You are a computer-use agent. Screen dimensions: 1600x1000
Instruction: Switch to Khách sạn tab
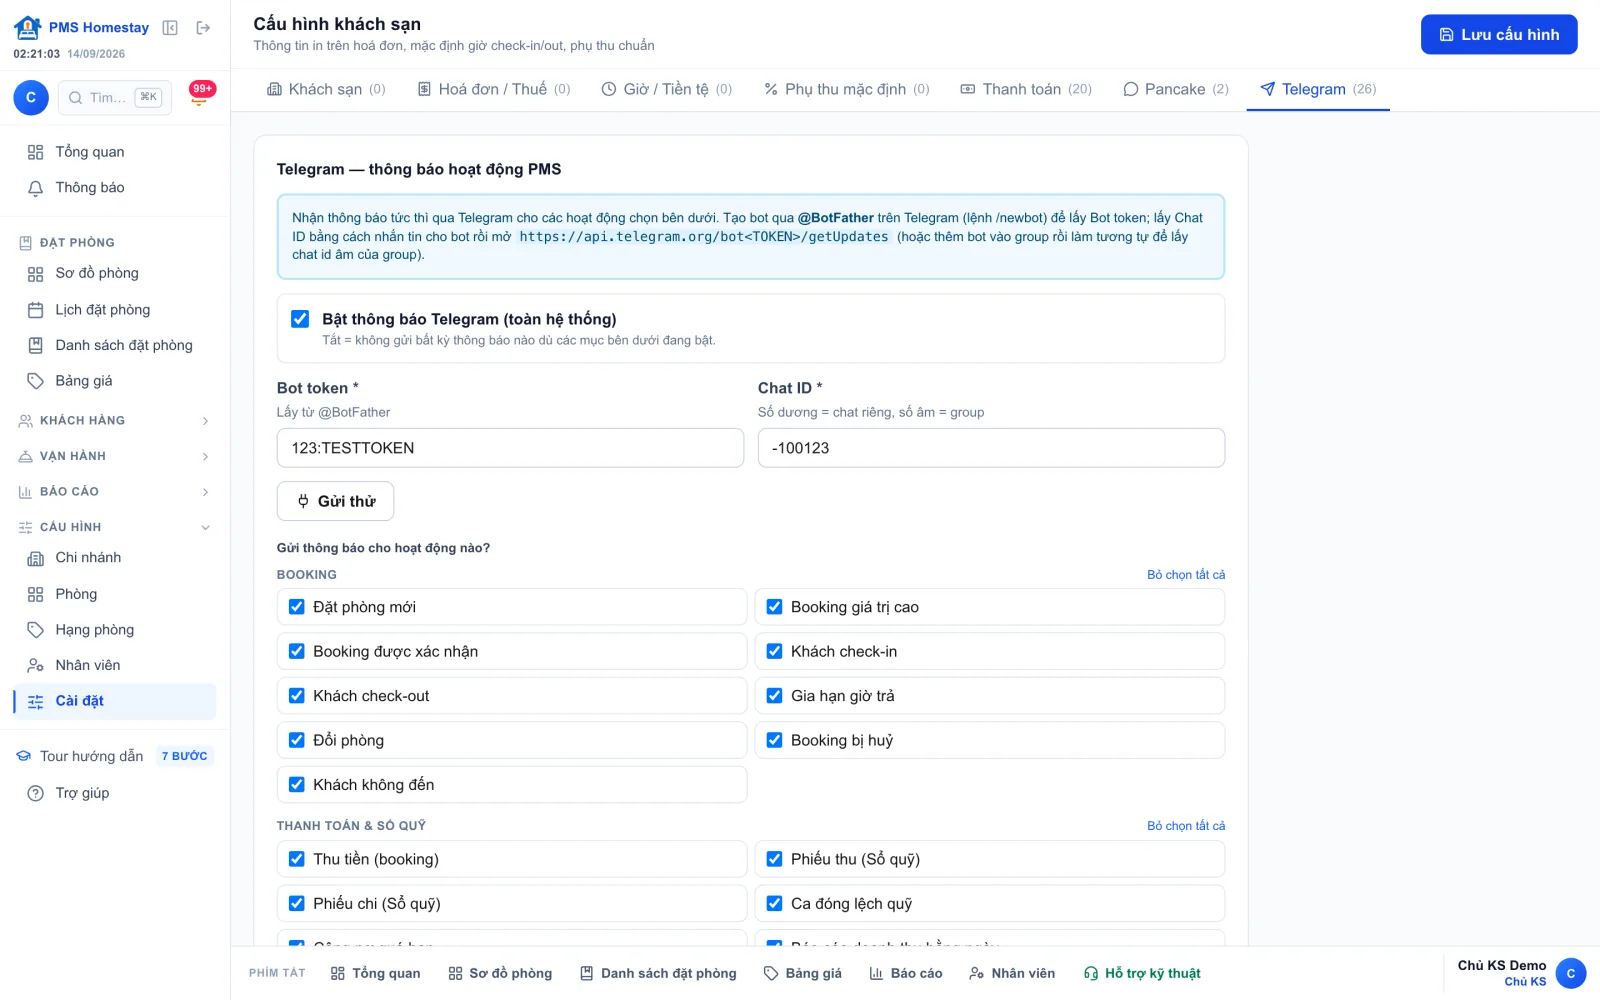coord(326,89)
